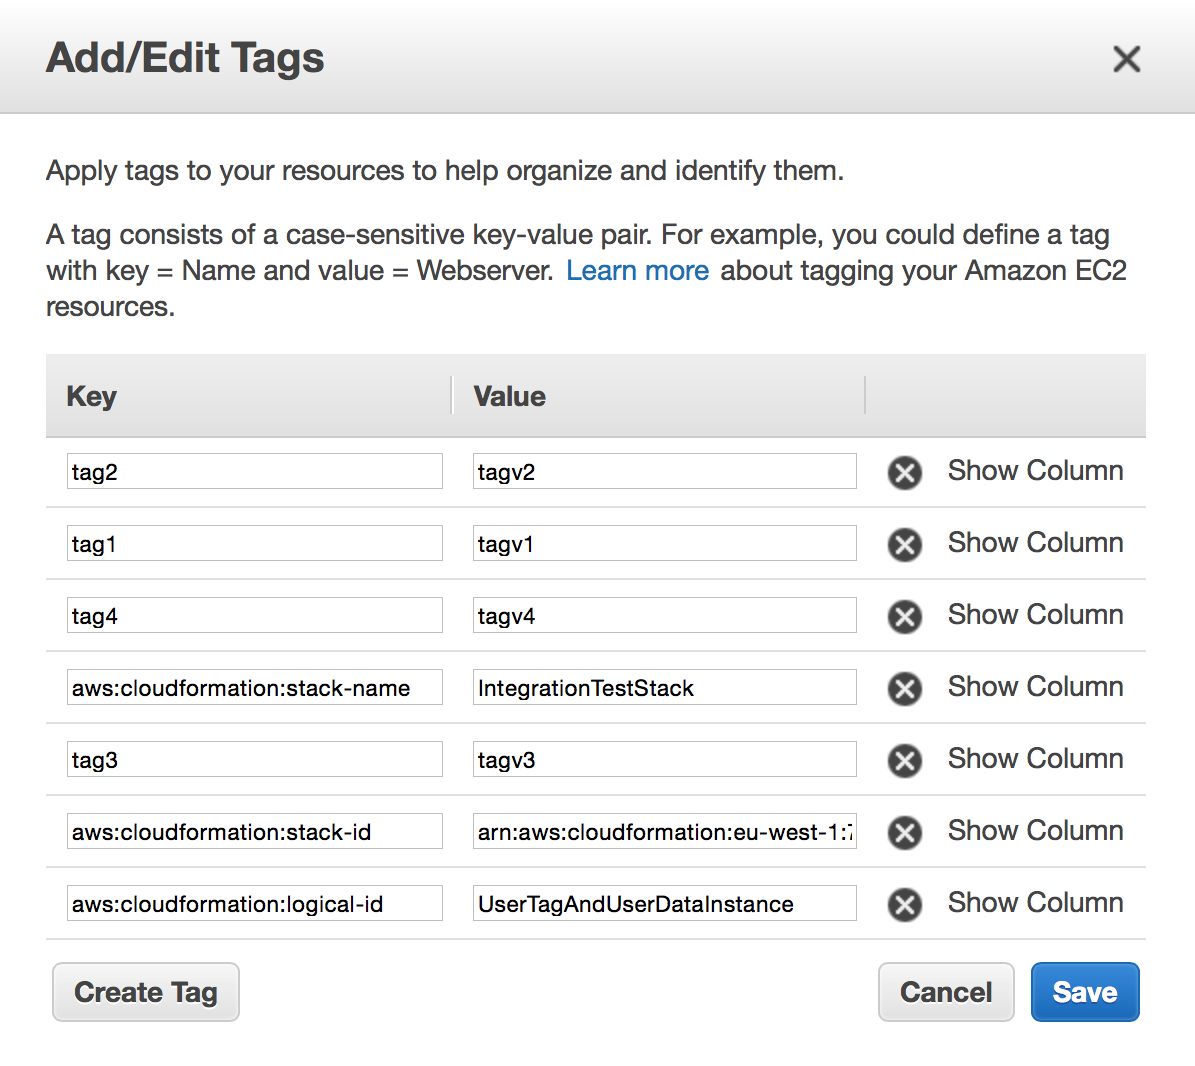Show column for the tag2 tag
Screen dimensions: 1195x1066
coord(1035,470)
